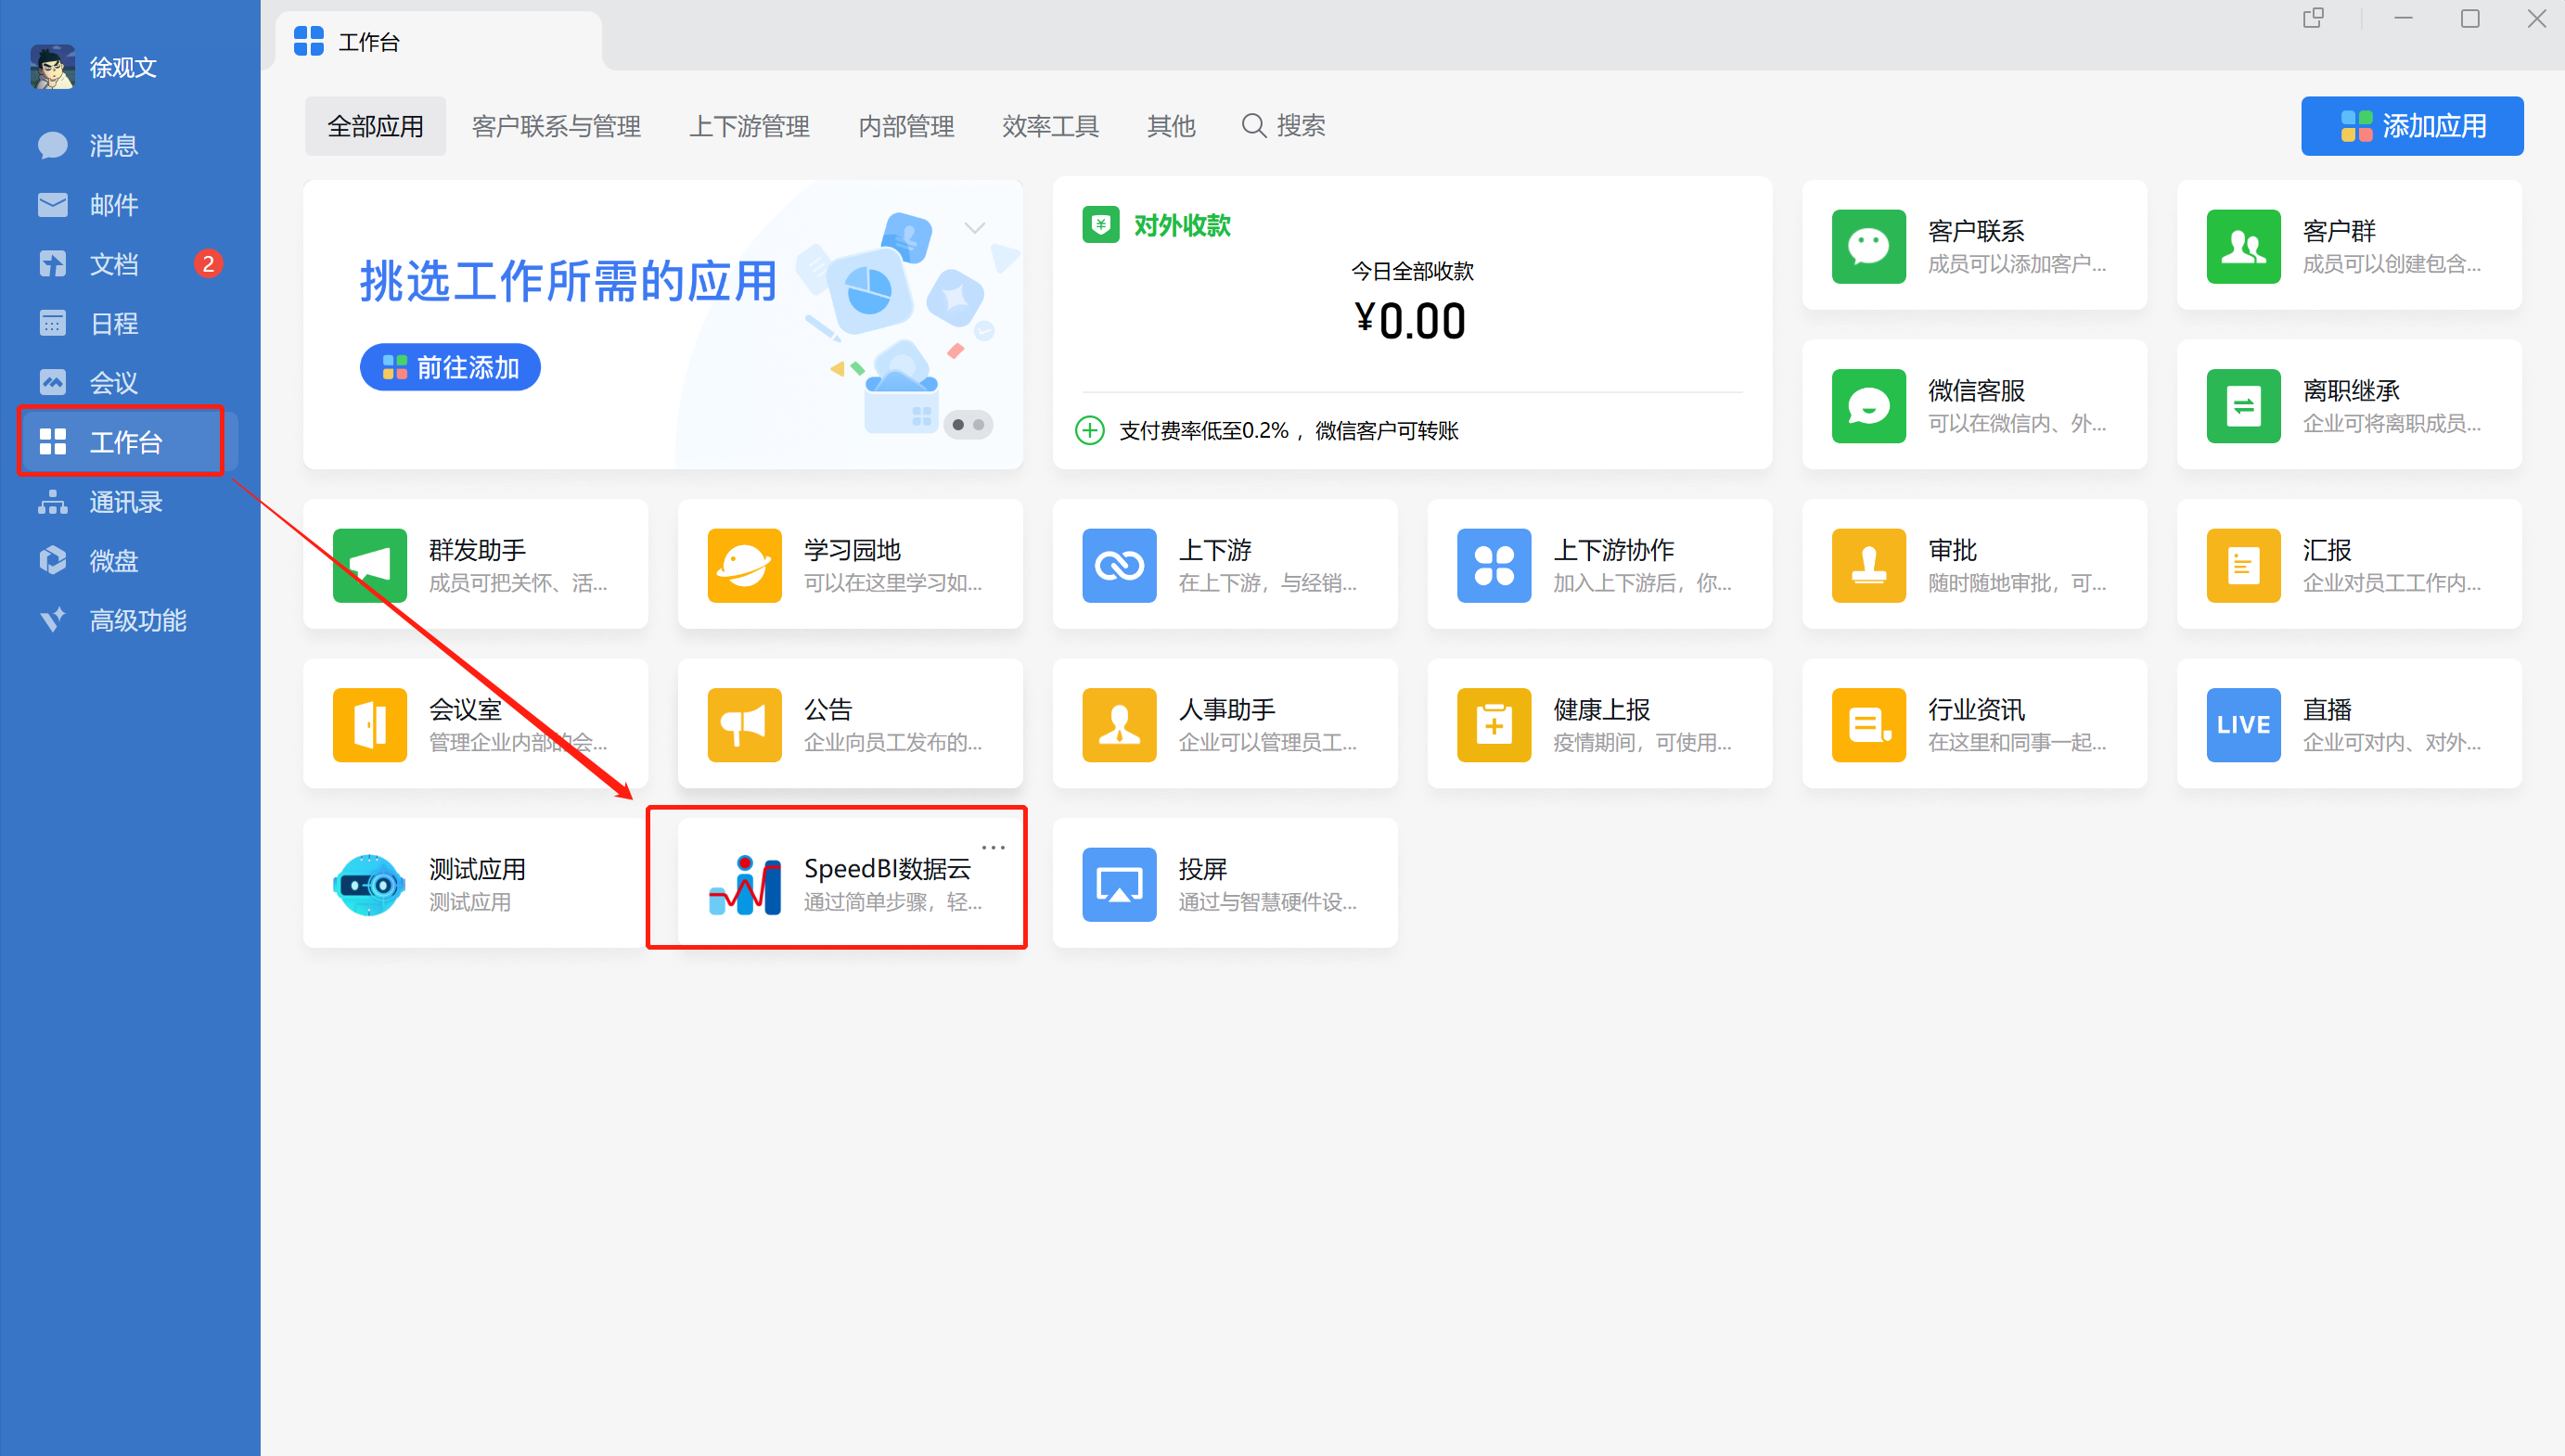Open the 消息 messages section
Image resolution: width=2565 pixels, height=1456 pixels.
pos(112,146)
